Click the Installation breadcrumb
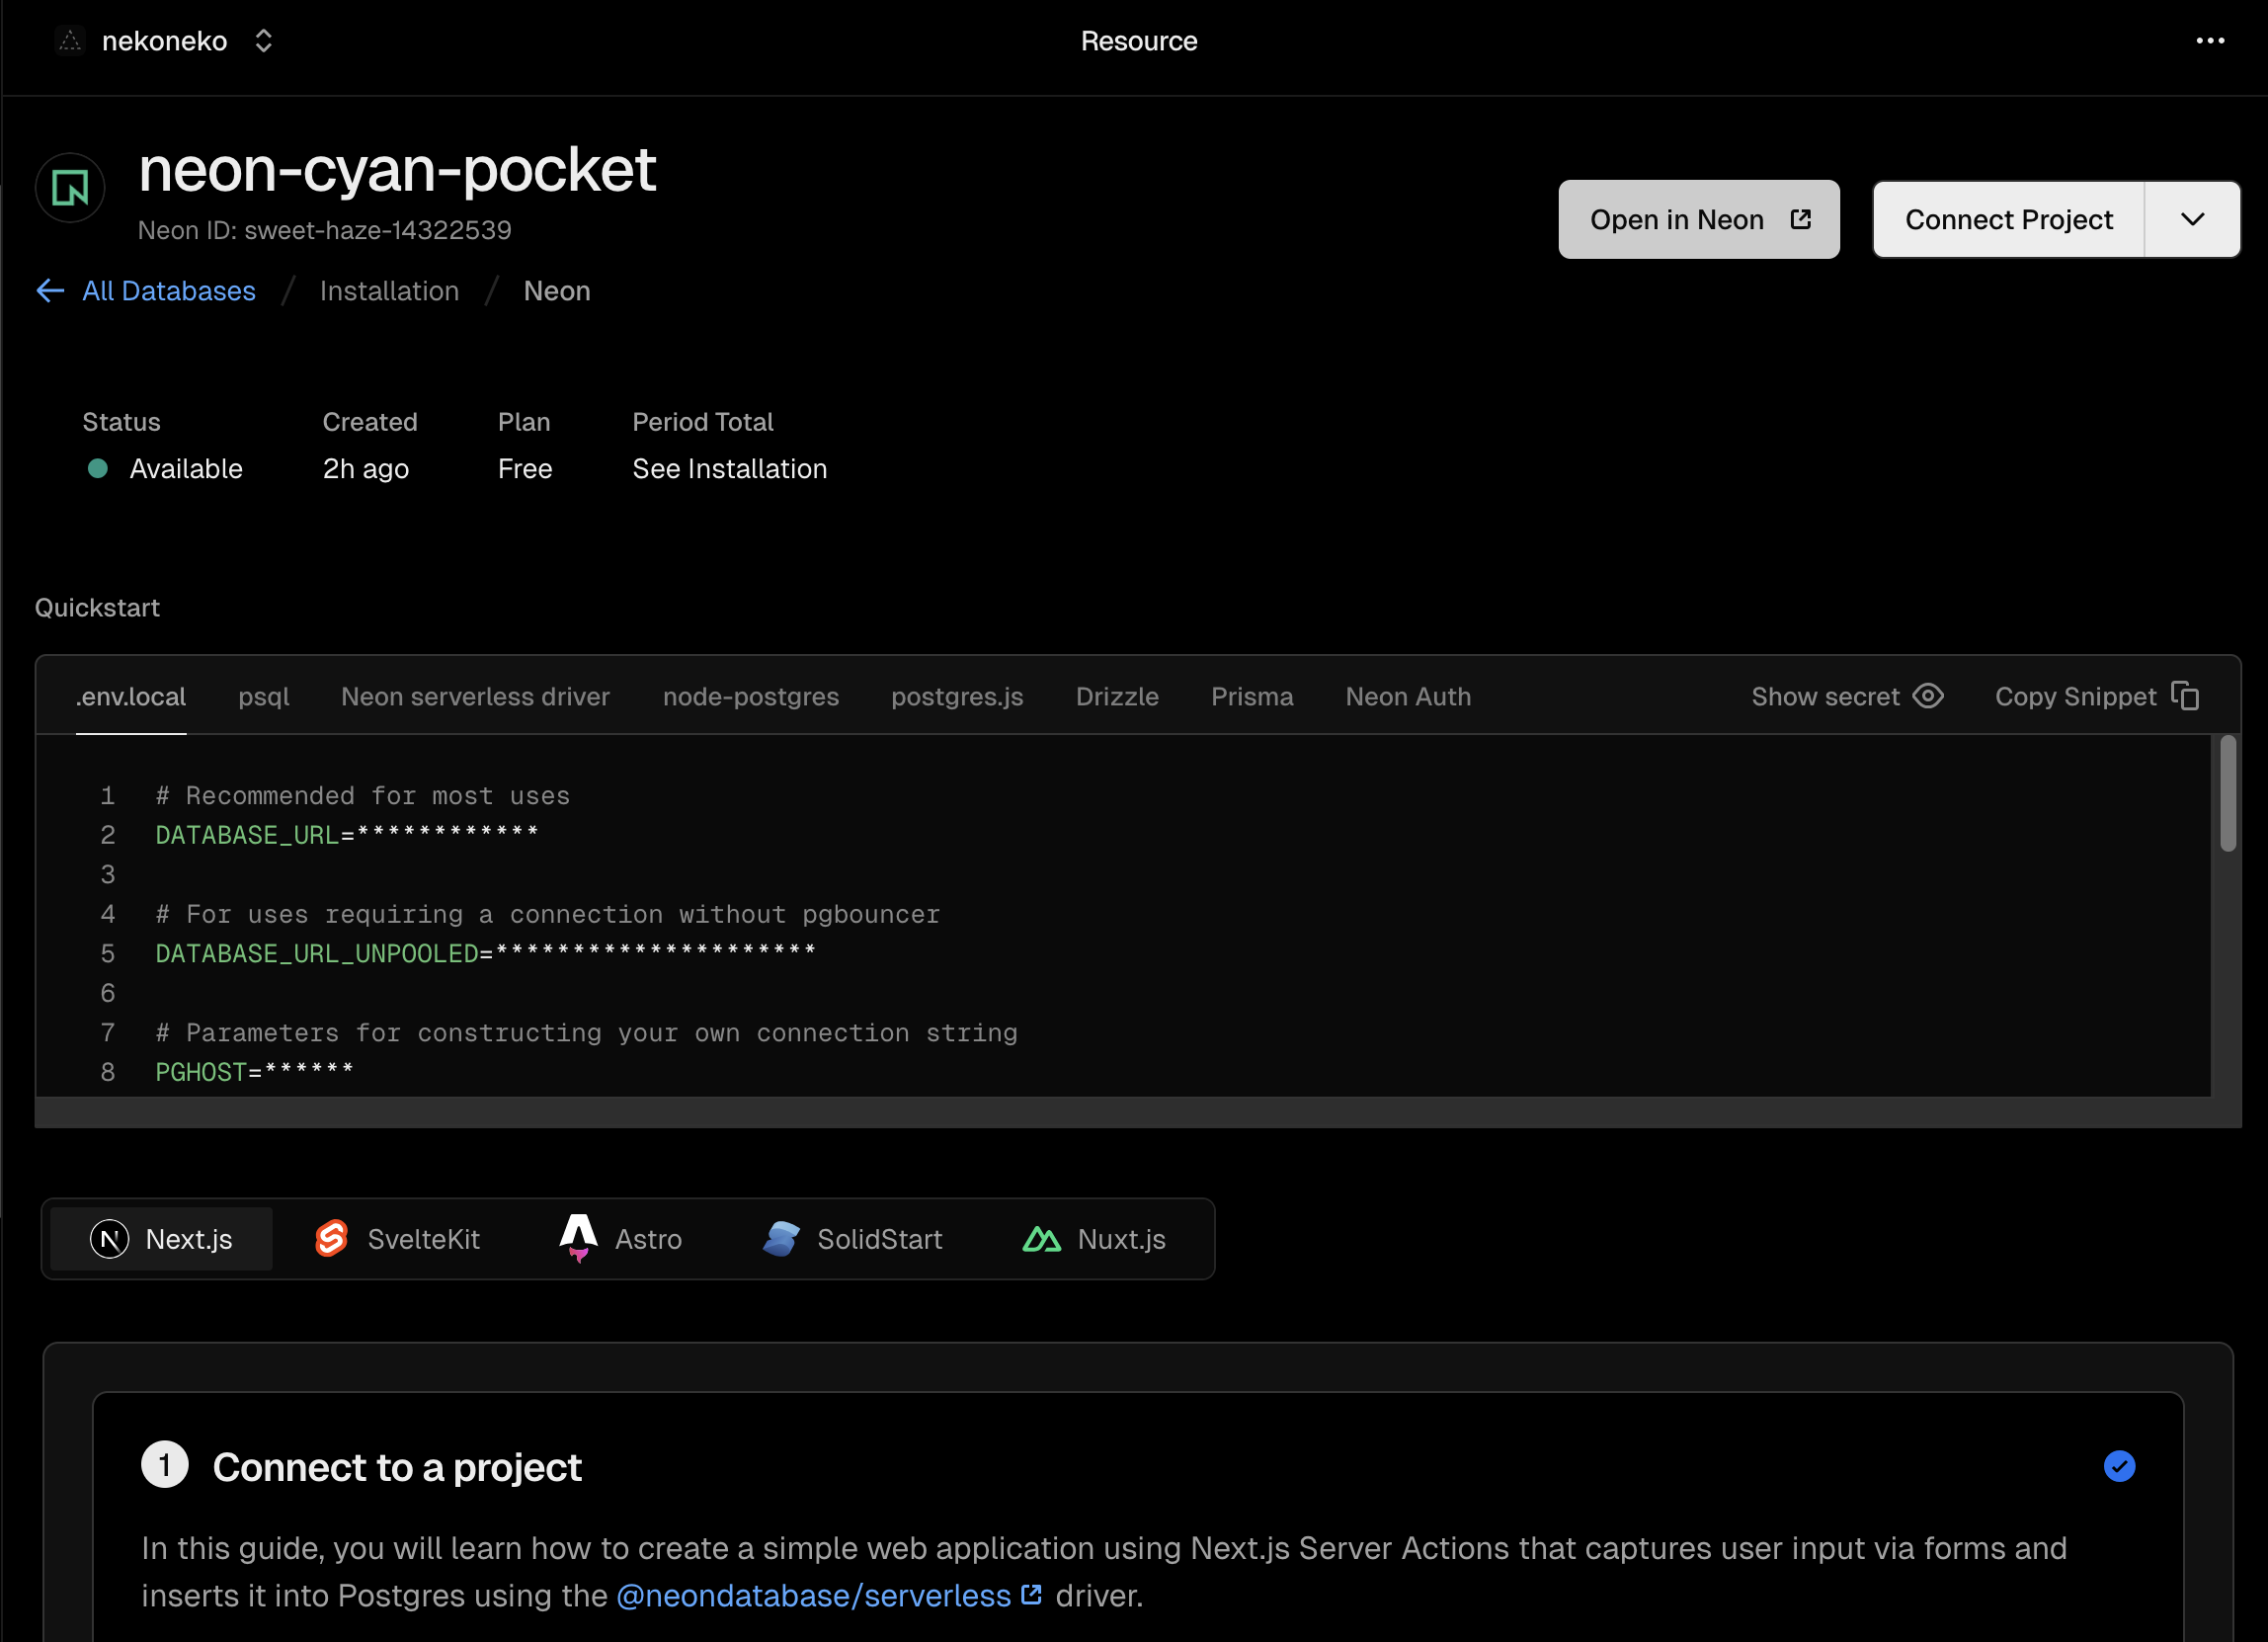This screenshot has height=1642, width=2268. click(x=389, y=291)
